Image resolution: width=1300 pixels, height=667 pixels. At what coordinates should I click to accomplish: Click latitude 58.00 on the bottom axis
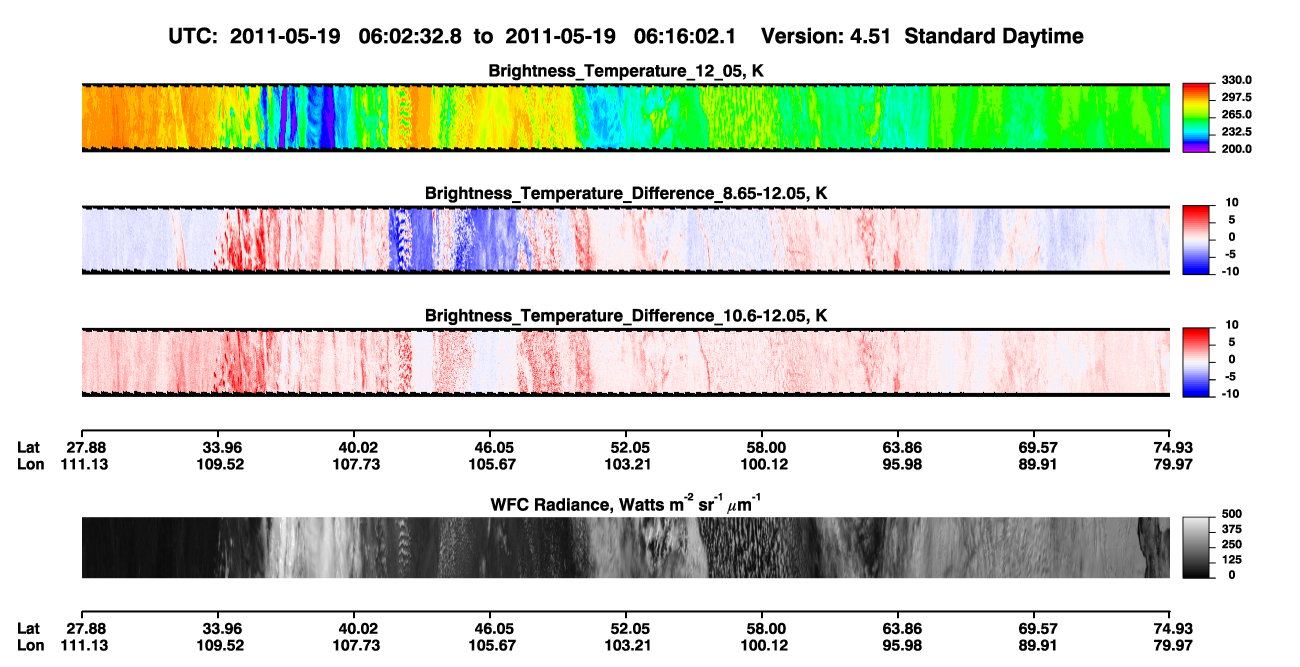(x=766, y=628)
